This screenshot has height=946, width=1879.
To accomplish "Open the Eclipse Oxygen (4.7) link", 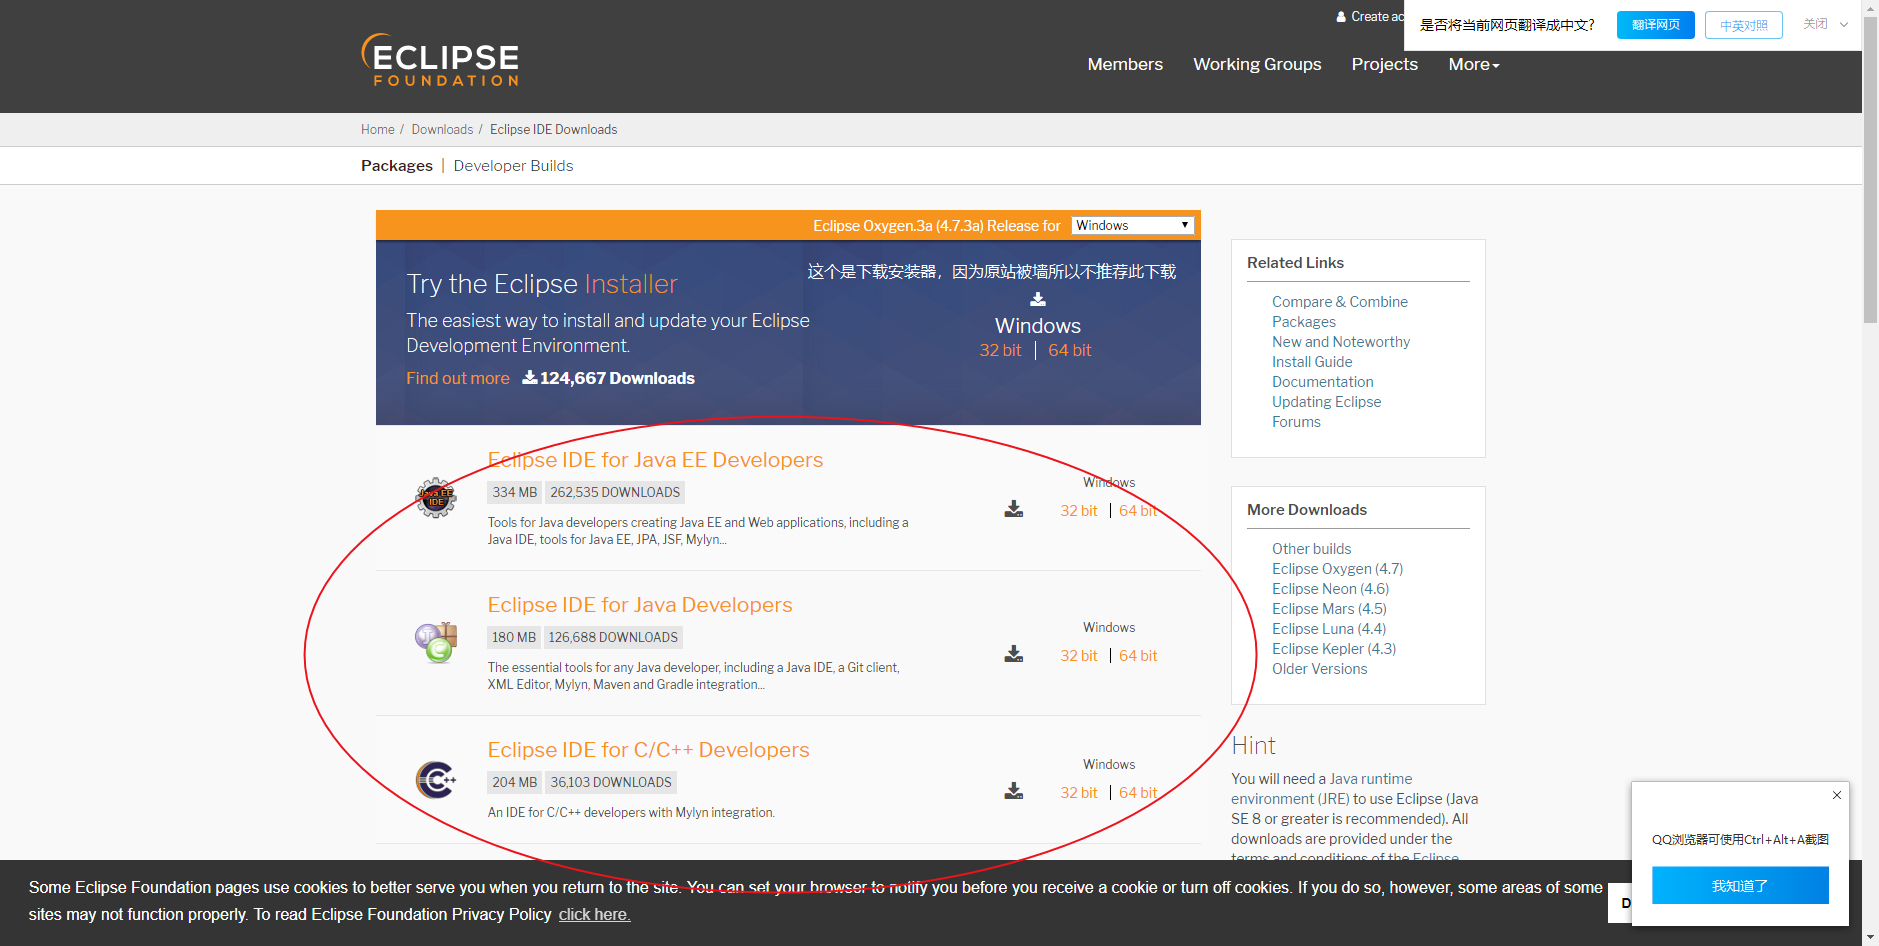I will [1337, 569].
